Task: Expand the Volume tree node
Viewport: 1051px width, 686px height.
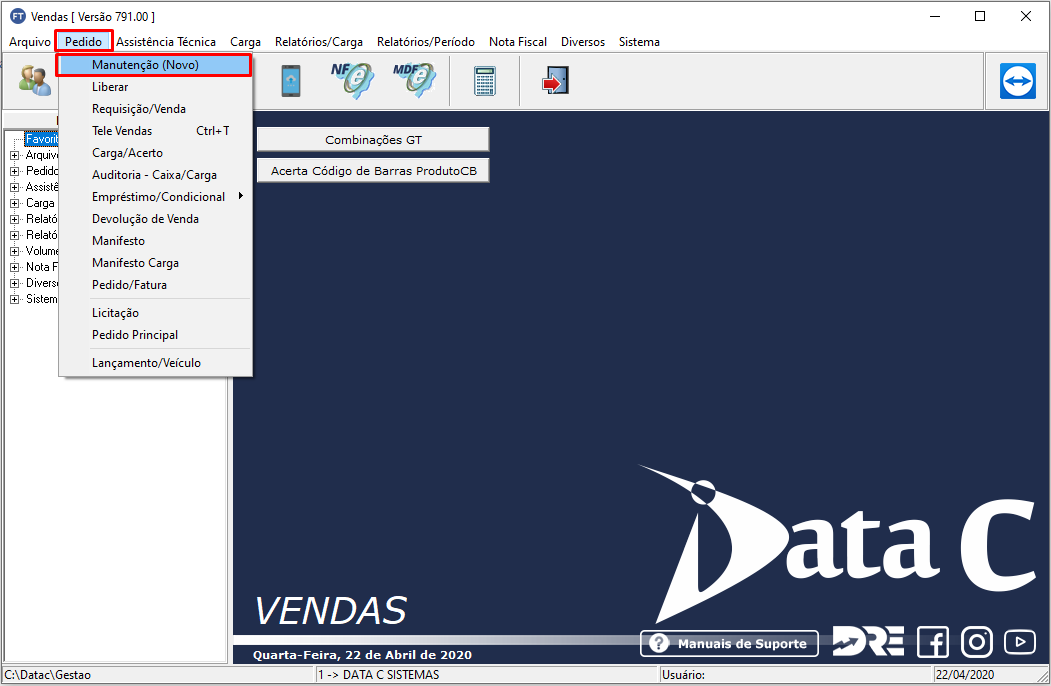Action: (x=15, y=251)
